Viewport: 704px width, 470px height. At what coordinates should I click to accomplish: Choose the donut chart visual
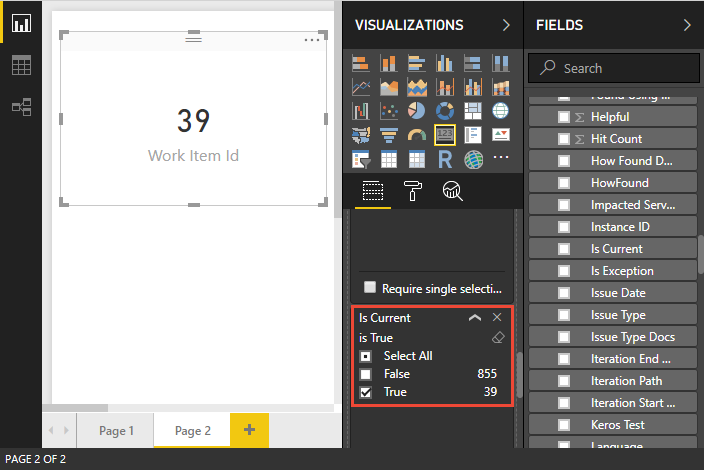[x=444, y=111]
